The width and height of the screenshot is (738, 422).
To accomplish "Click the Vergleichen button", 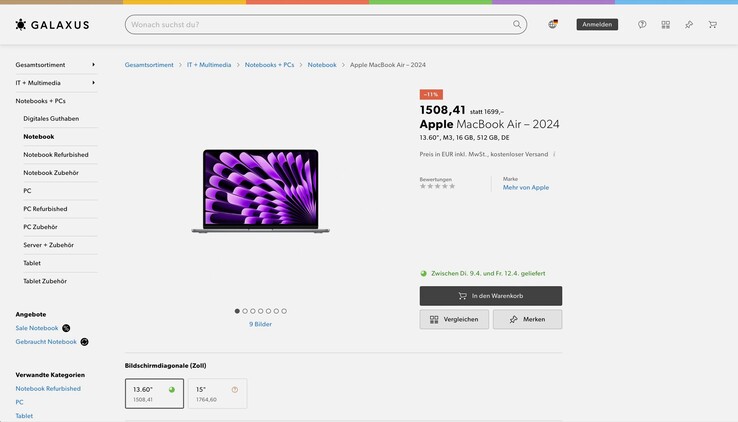I will pyautogui.click(x=454, y=319).
